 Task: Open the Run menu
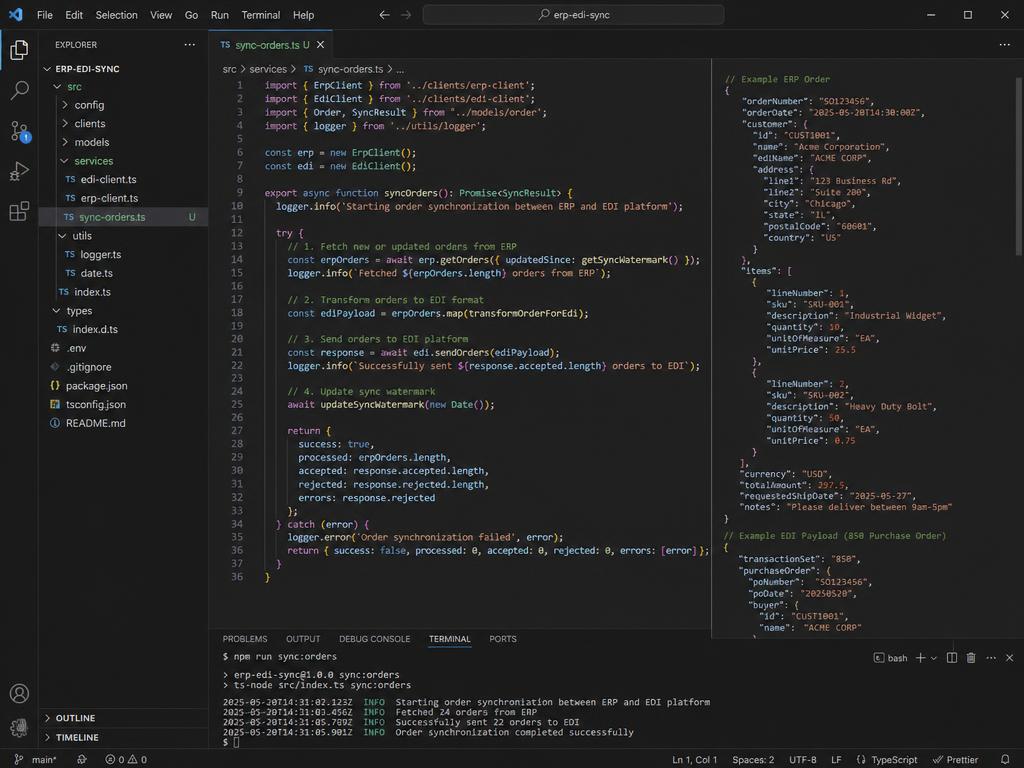point(219,14)
